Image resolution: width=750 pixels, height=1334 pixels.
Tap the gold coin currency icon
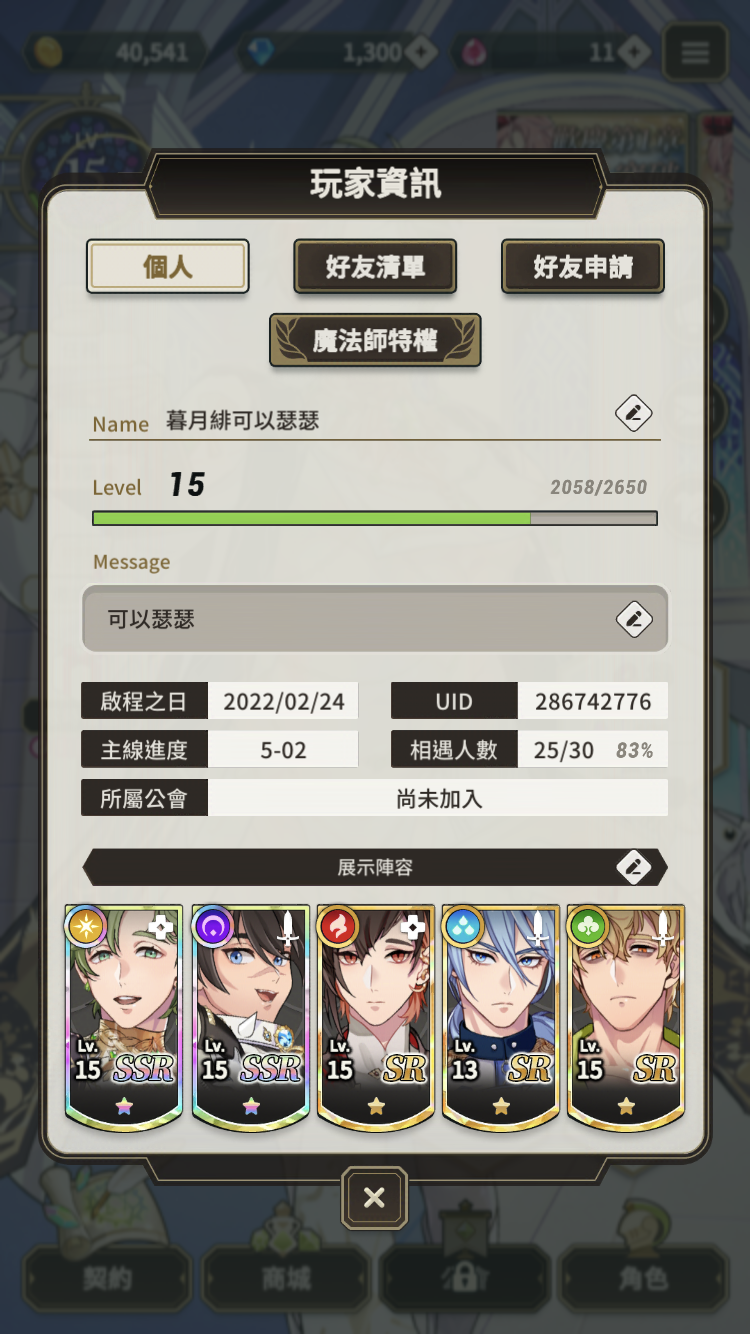48,52
